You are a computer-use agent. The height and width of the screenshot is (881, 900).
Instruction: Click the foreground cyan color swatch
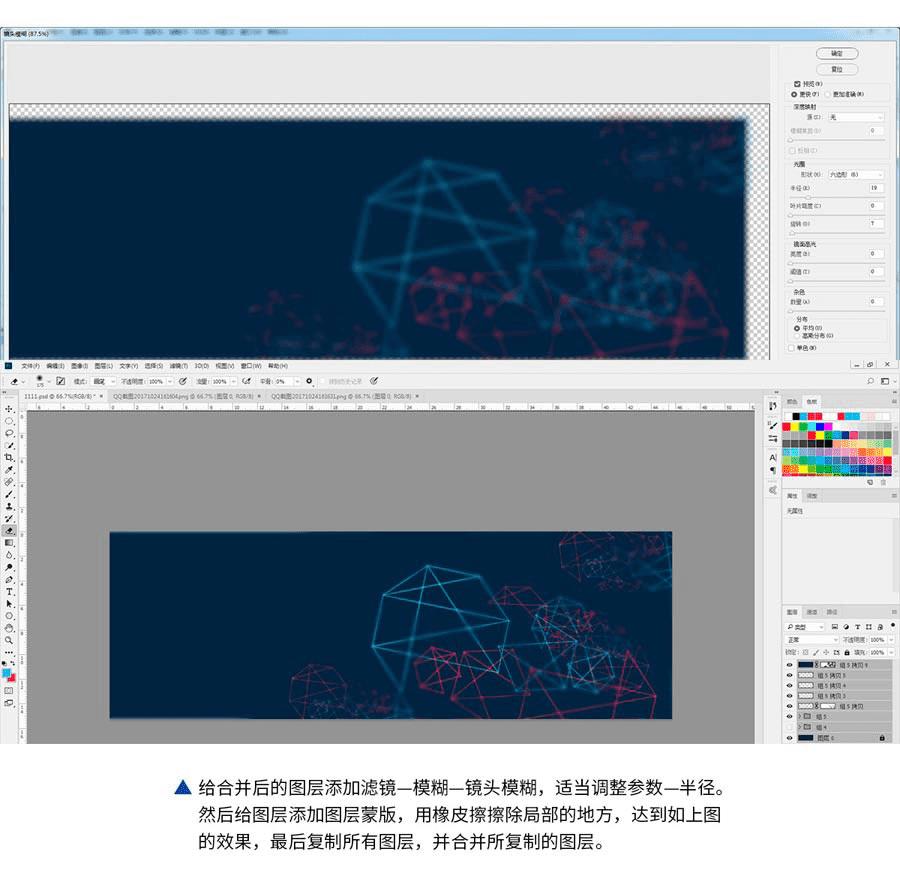6,673
